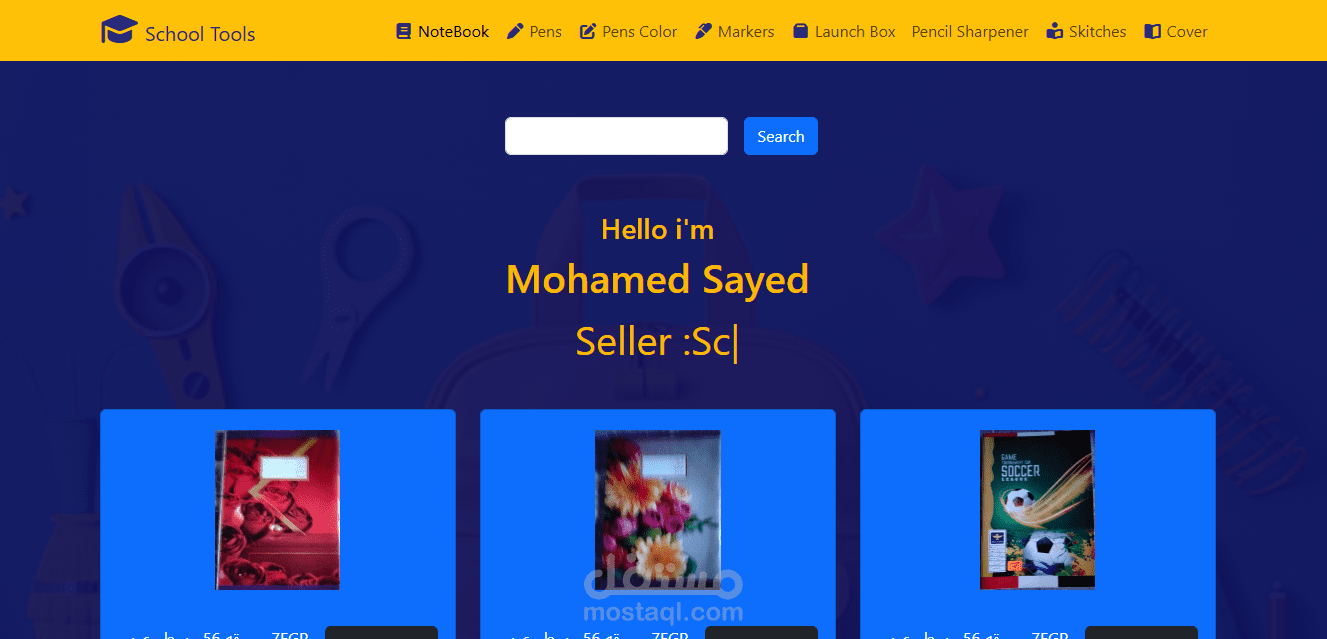
Task: Click the School Tools brand text
Action: (x=200, y=34)
